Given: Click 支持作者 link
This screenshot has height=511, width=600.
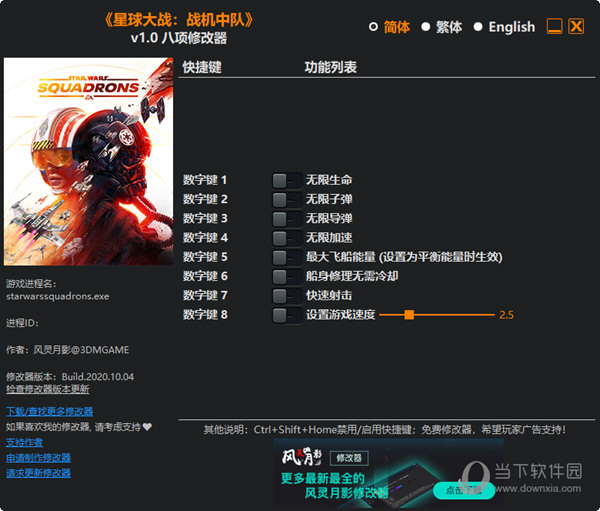Looking at the screenshot, I should coord(24,442).
